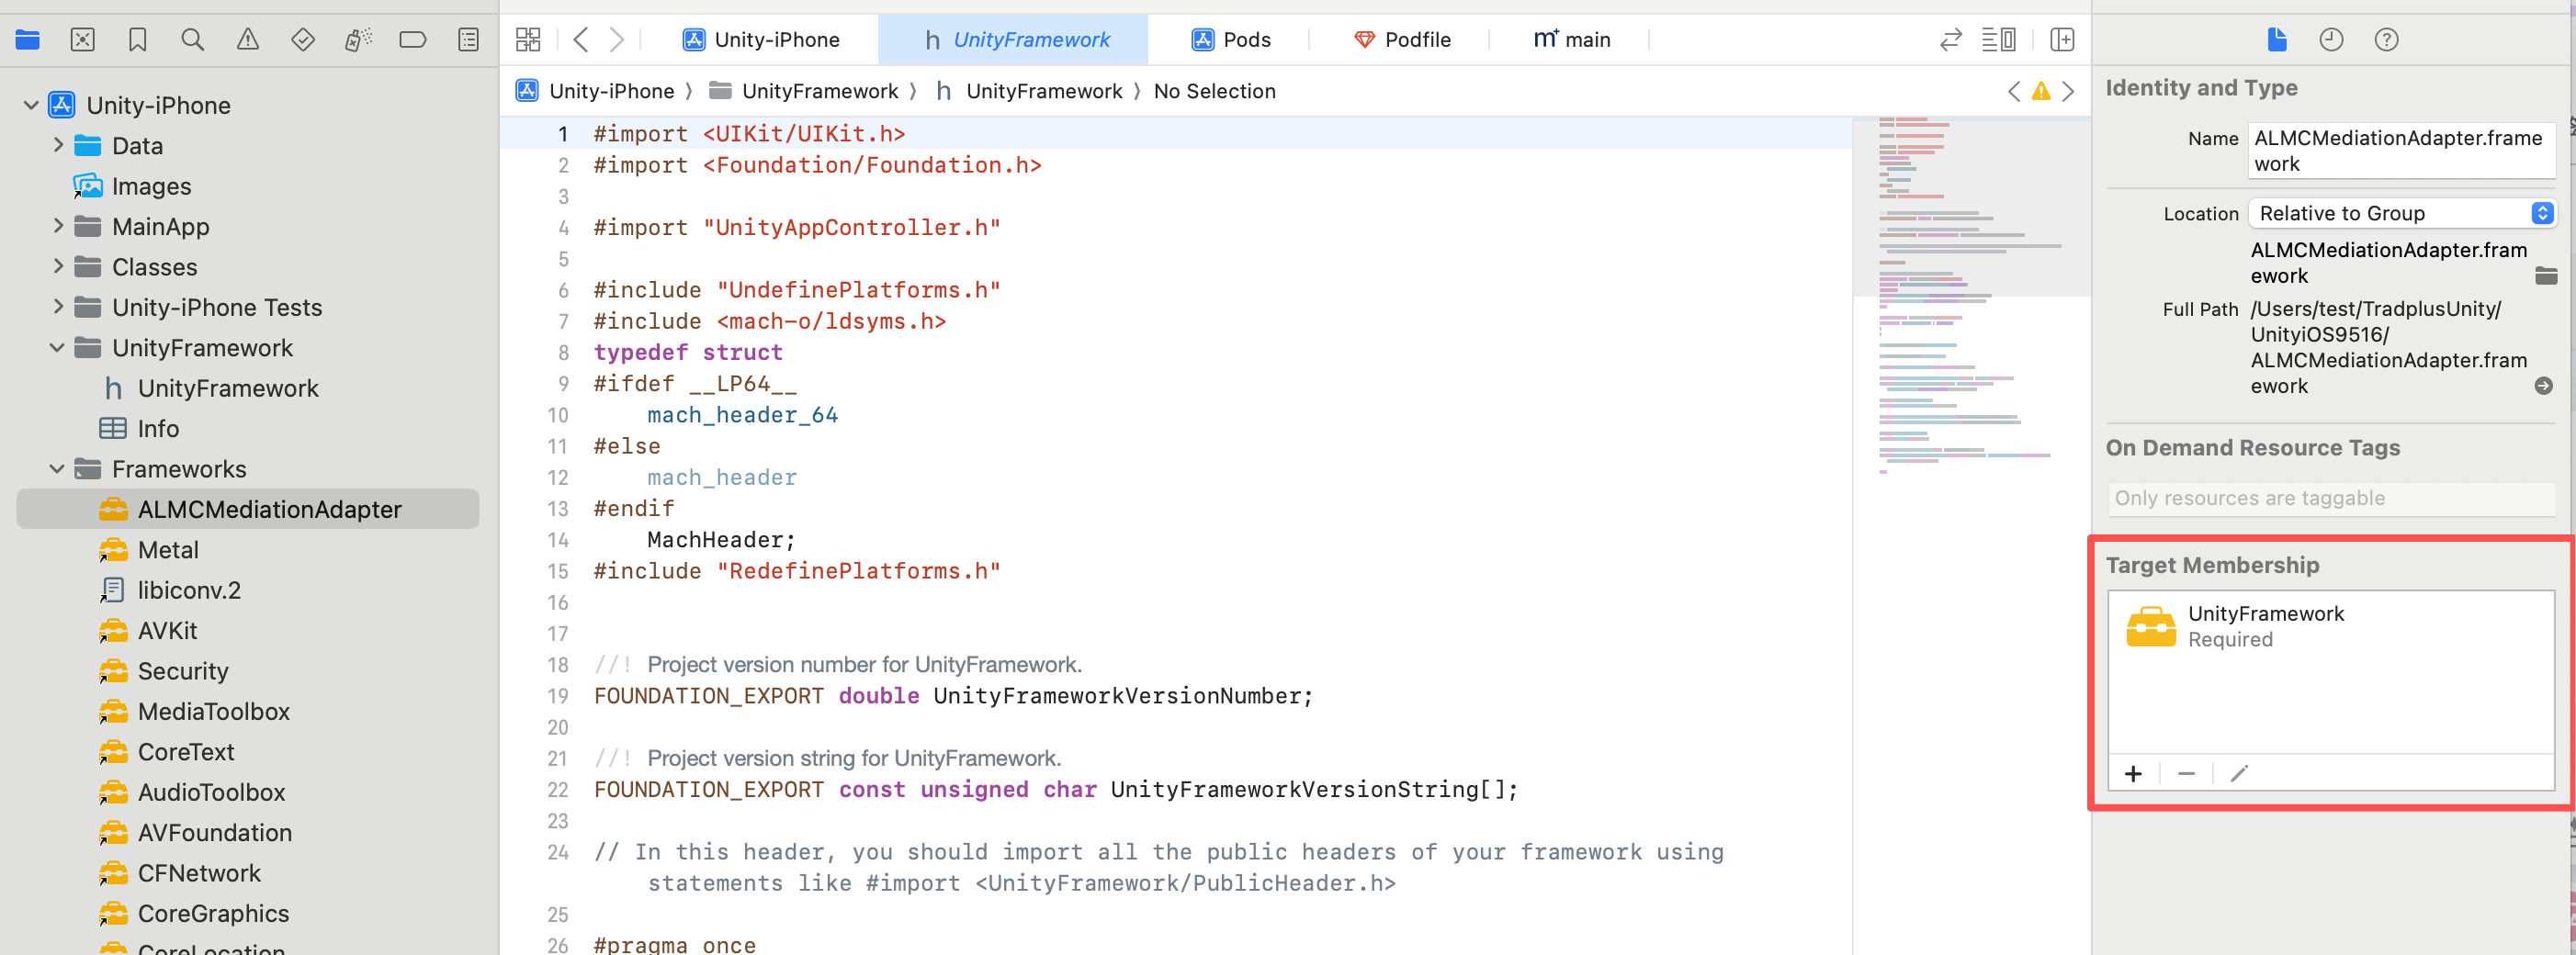Collapse the UnityFramework group

pyautogui.click(x=57, y=348)
